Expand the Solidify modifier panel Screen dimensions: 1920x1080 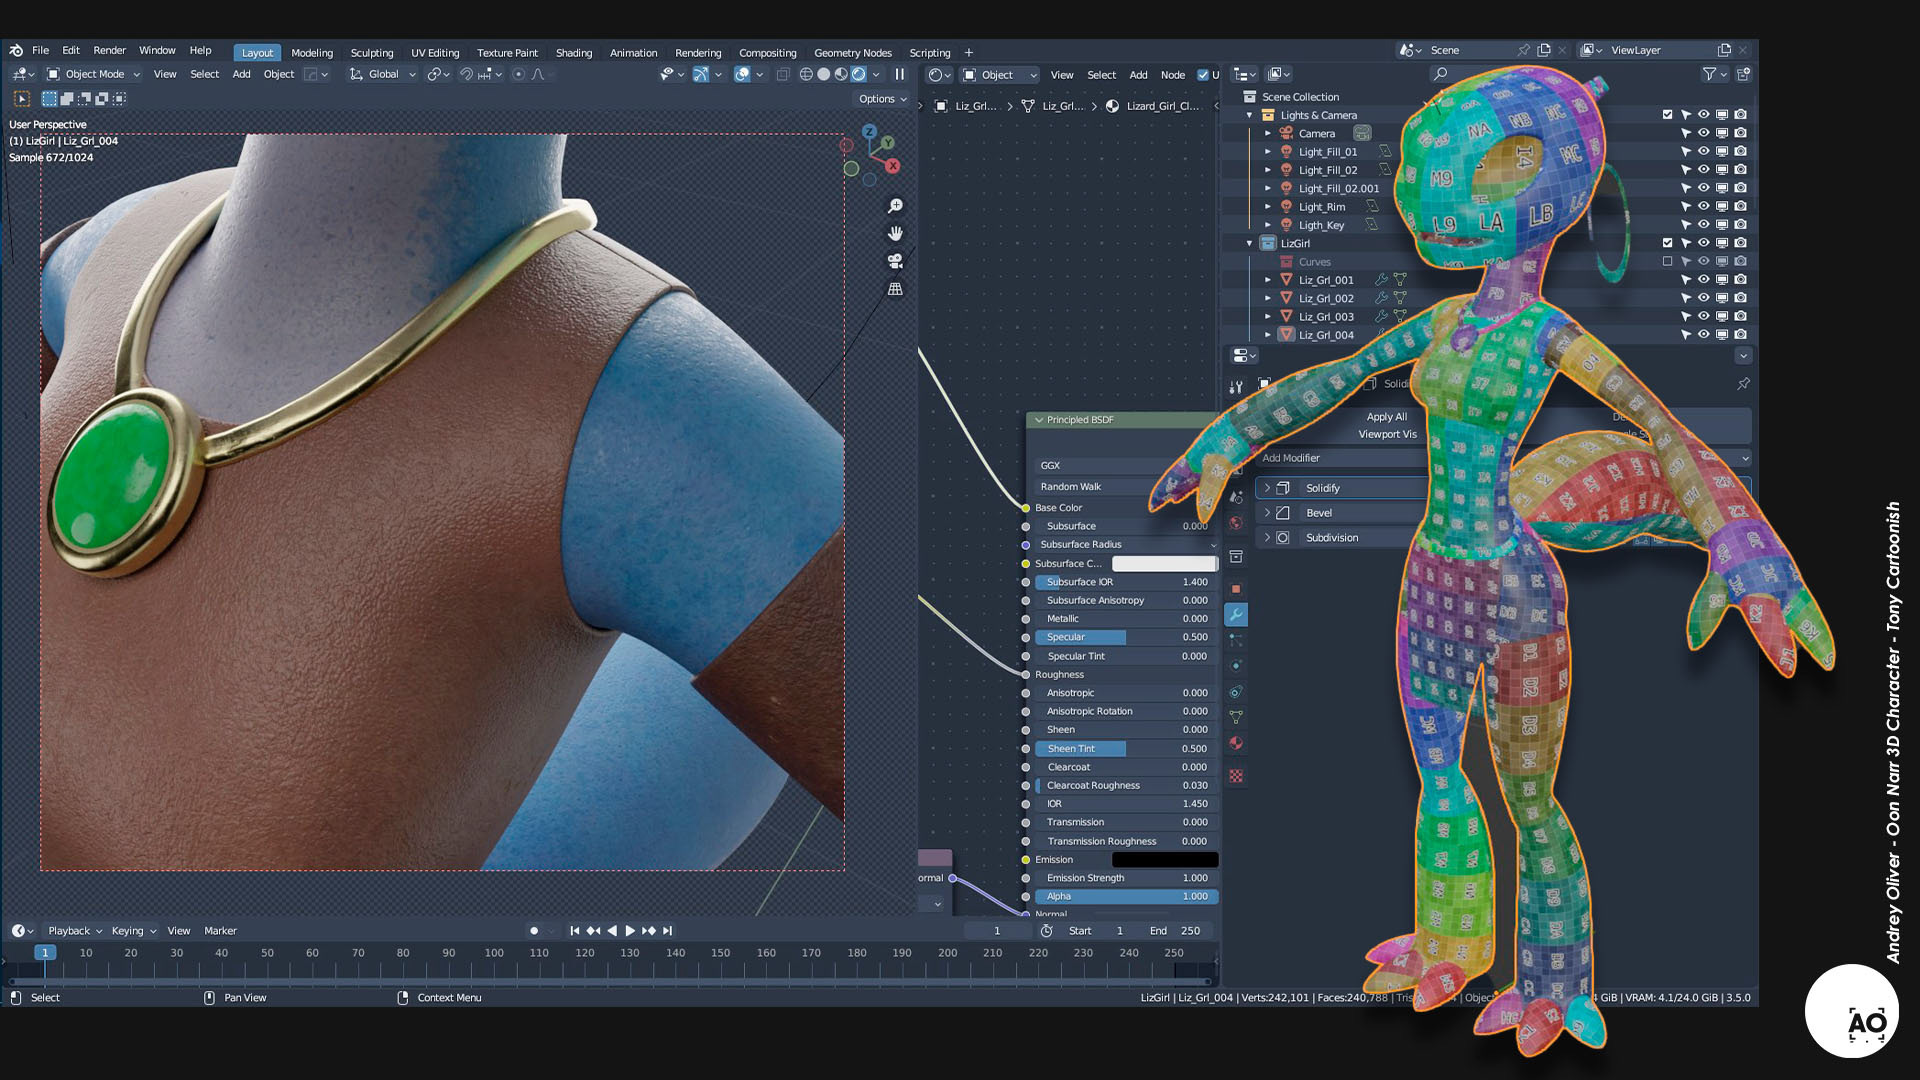pos(1268,488)
